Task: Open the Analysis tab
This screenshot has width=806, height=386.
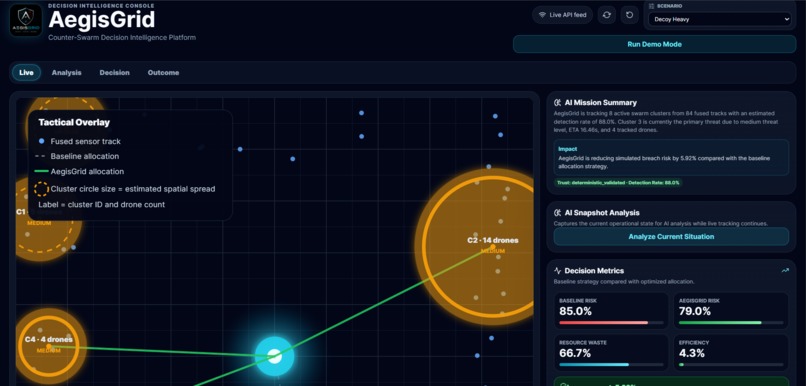Action: [x=66, y=72]
